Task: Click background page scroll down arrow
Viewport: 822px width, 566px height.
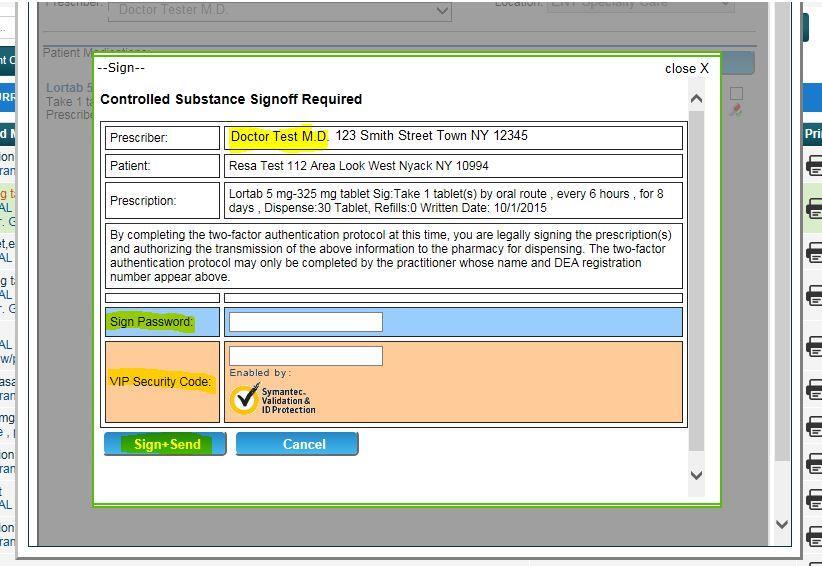Action: (x=782, y=524)
